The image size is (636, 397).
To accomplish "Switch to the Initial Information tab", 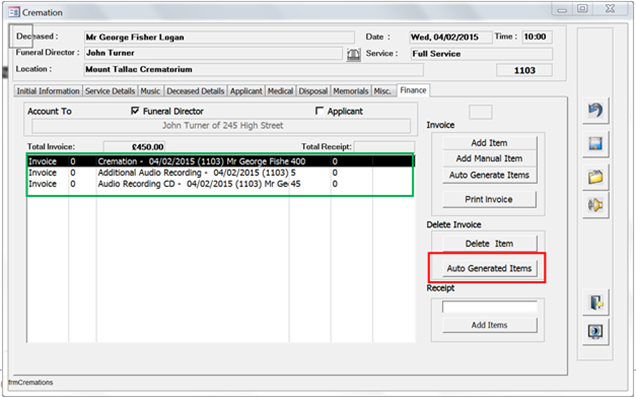I will pos(48,91).
